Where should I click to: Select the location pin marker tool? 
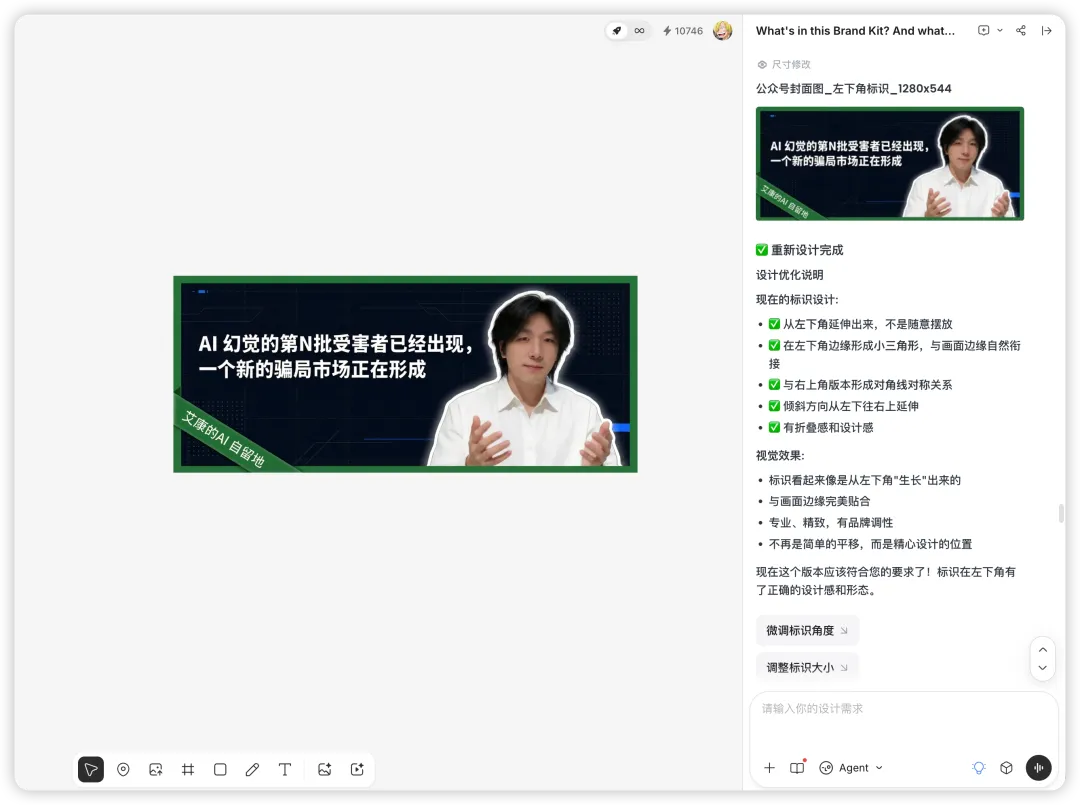[123, 769]
